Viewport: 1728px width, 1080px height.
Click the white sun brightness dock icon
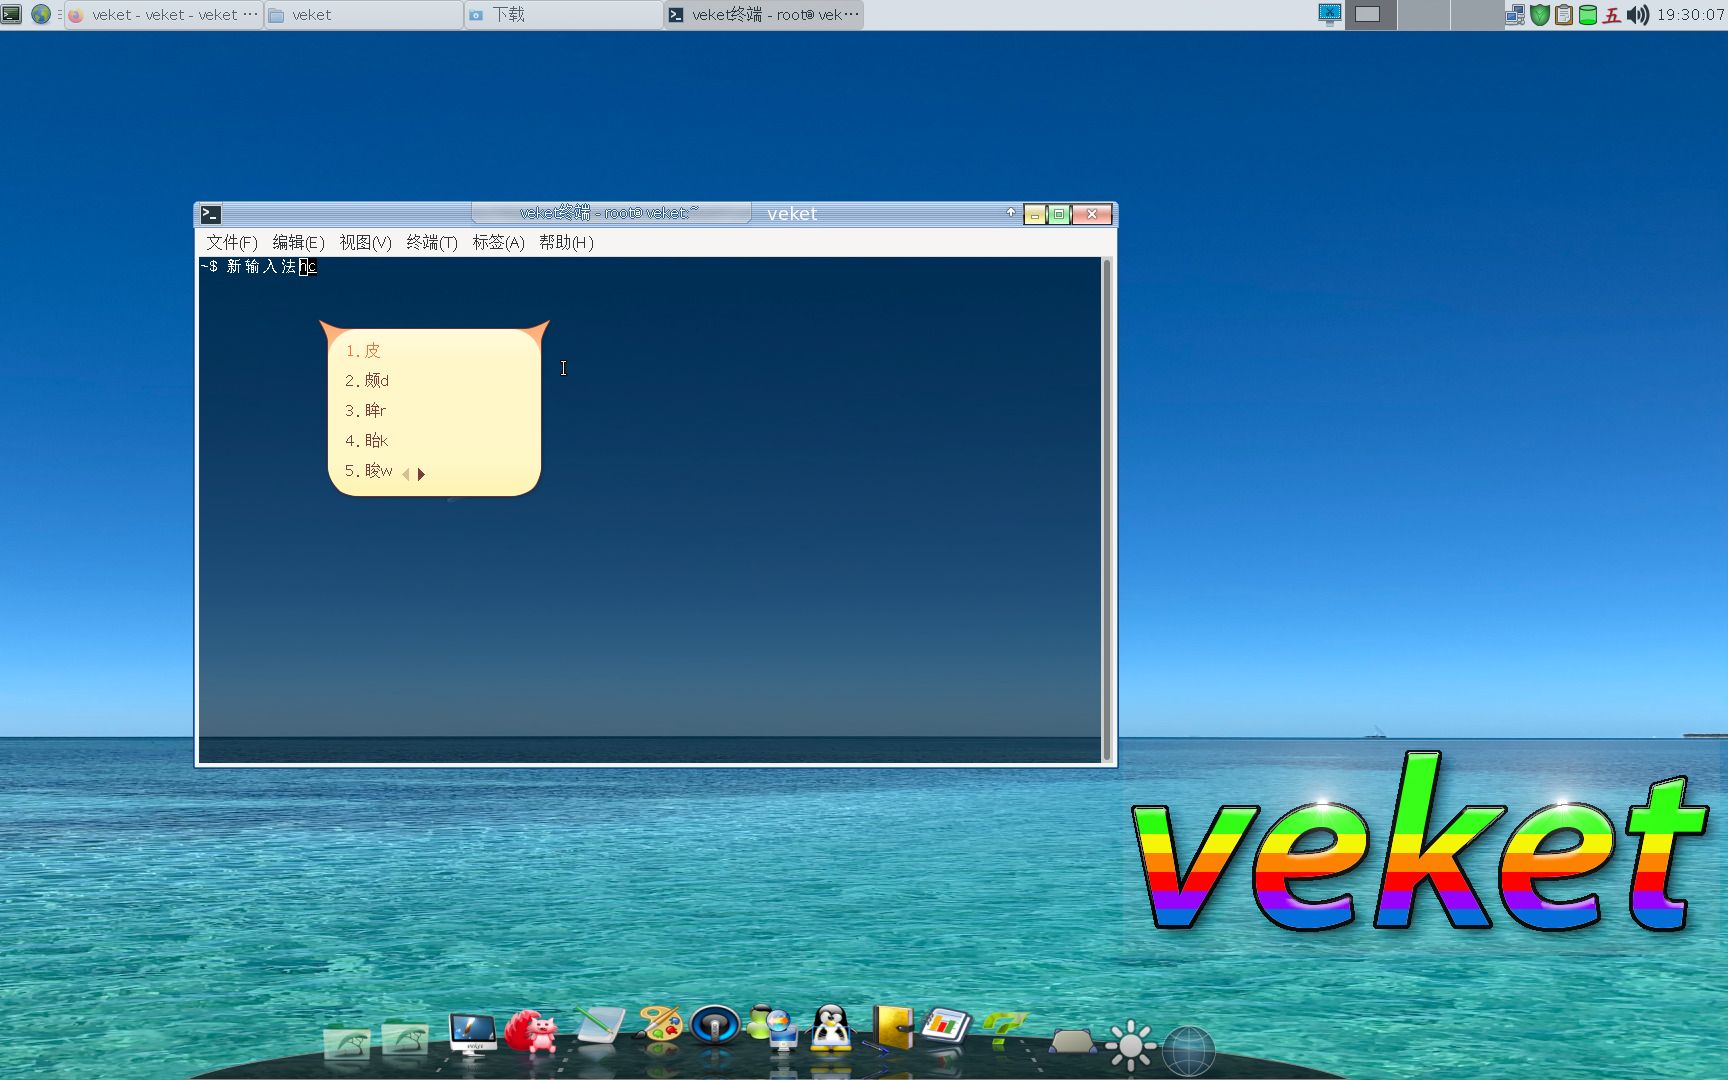(1131, 1046)
